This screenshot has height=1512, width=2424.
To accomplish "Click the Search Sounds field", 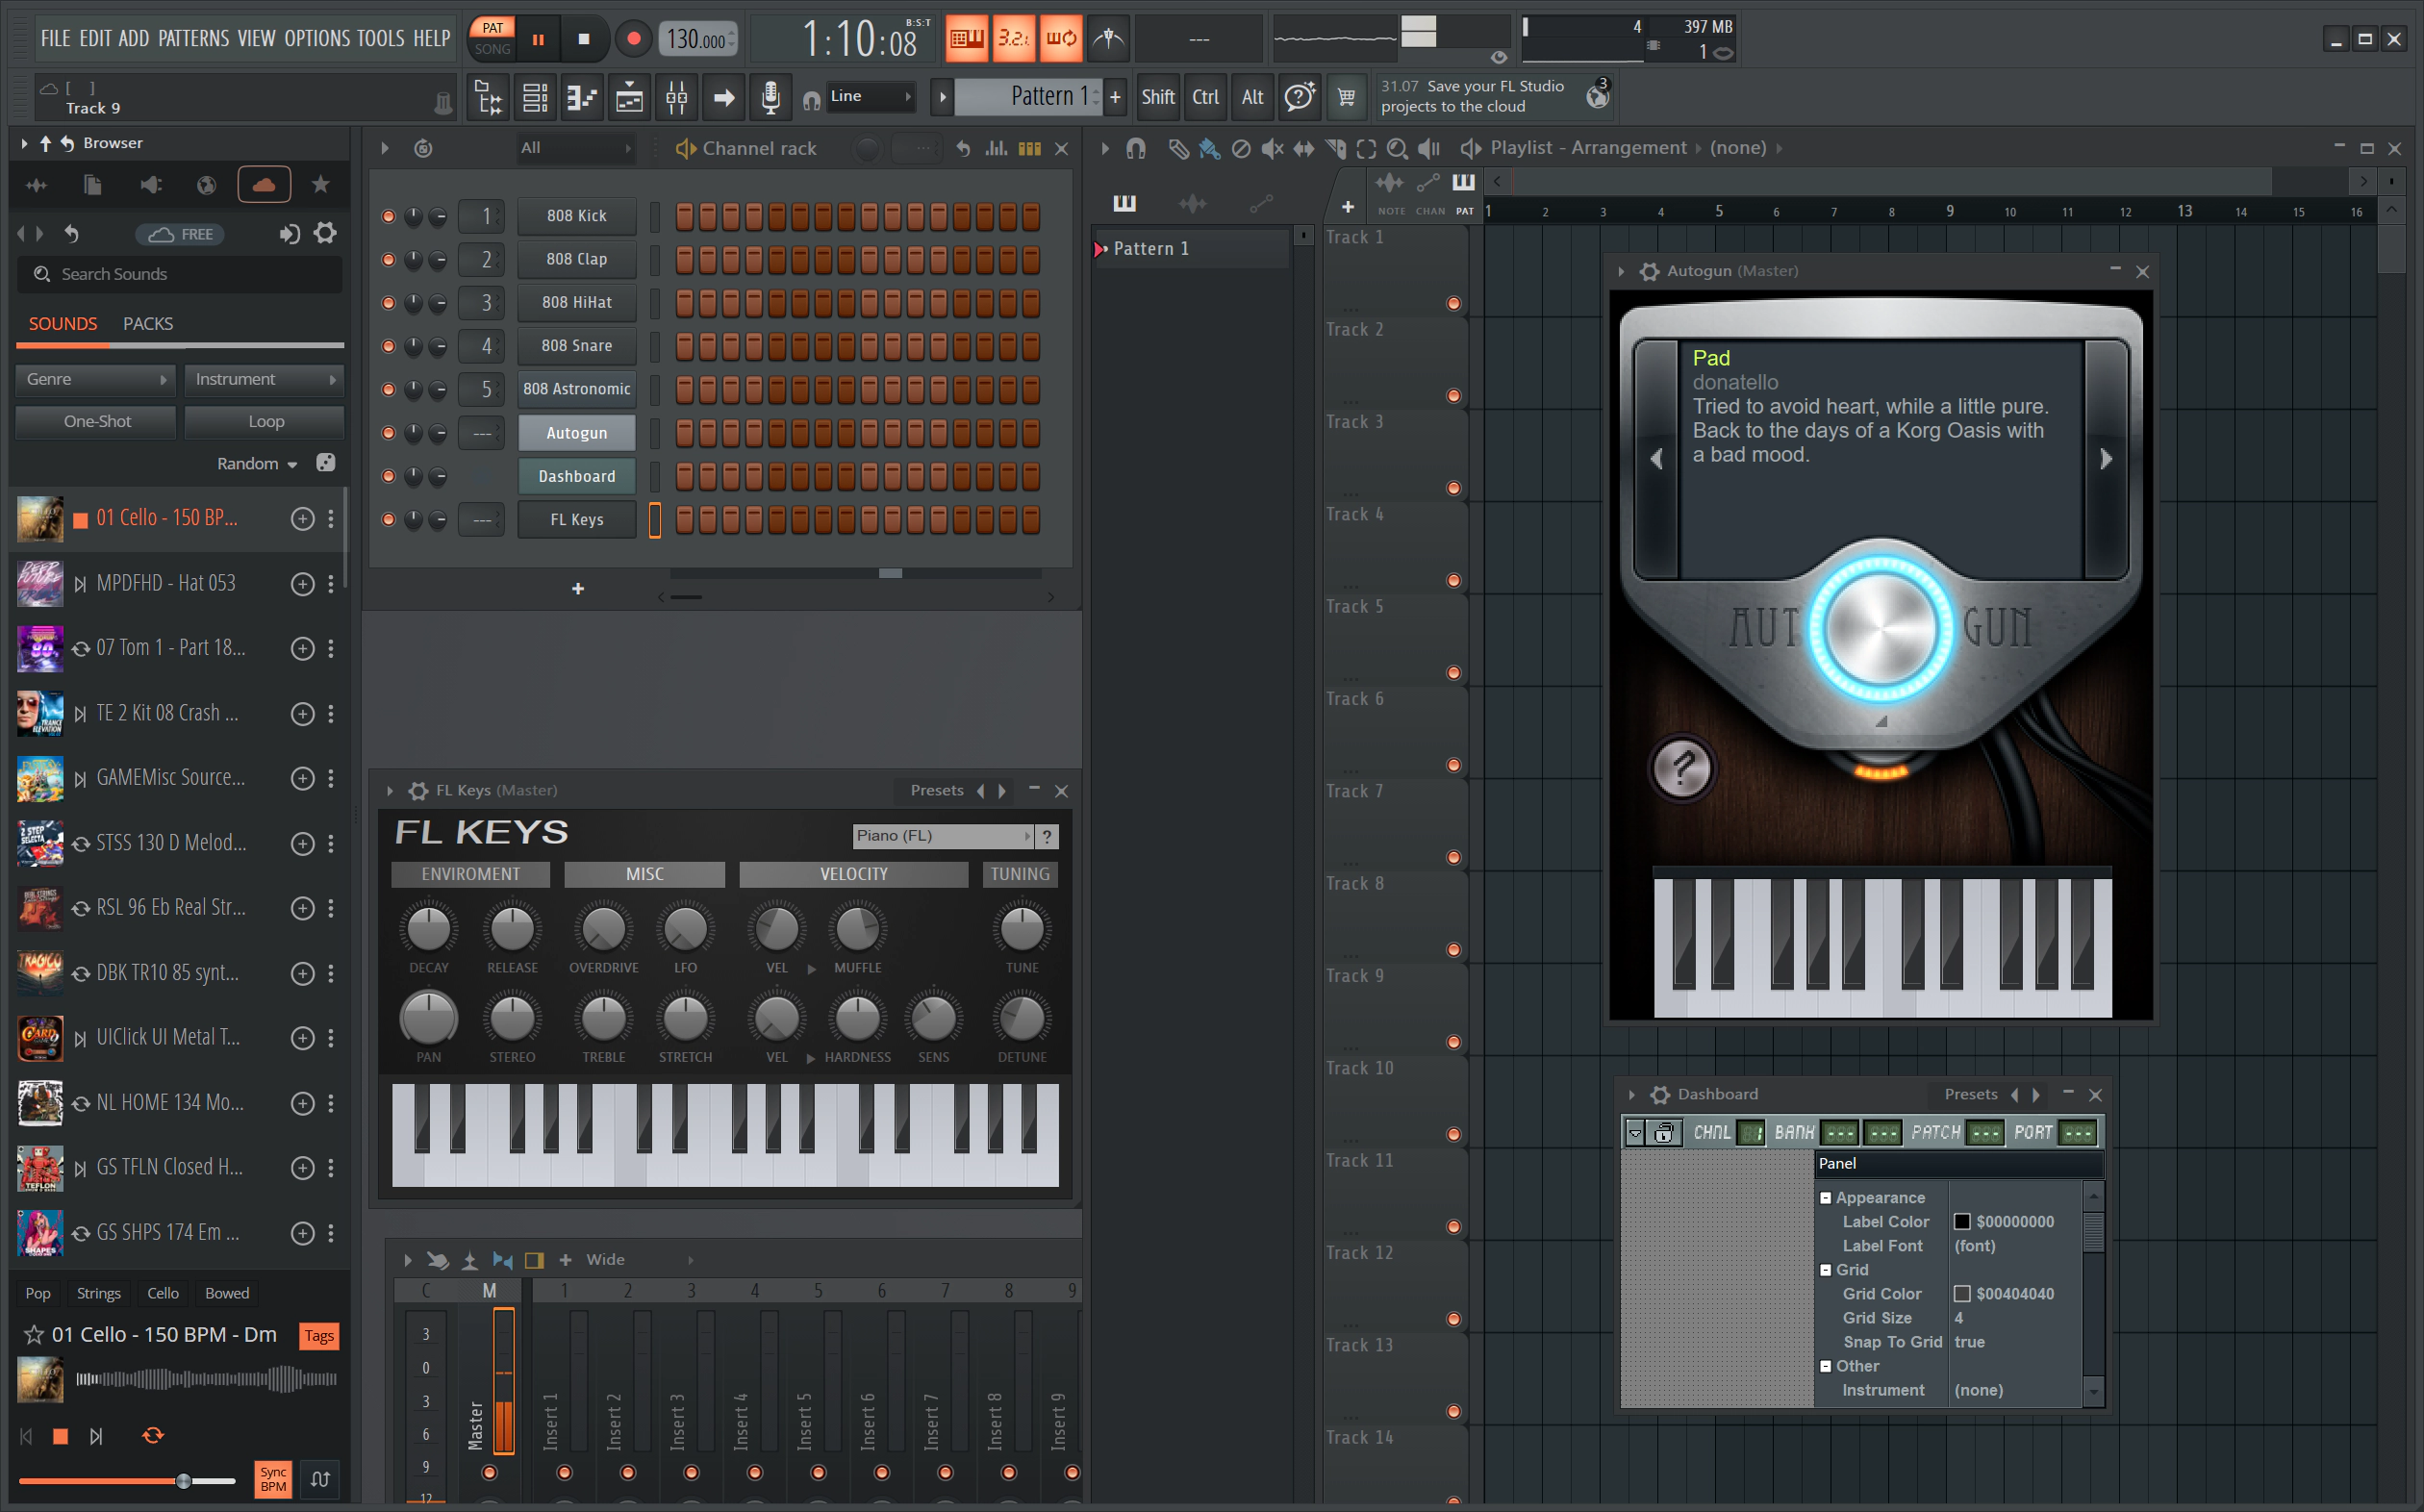I will [180, 274].
